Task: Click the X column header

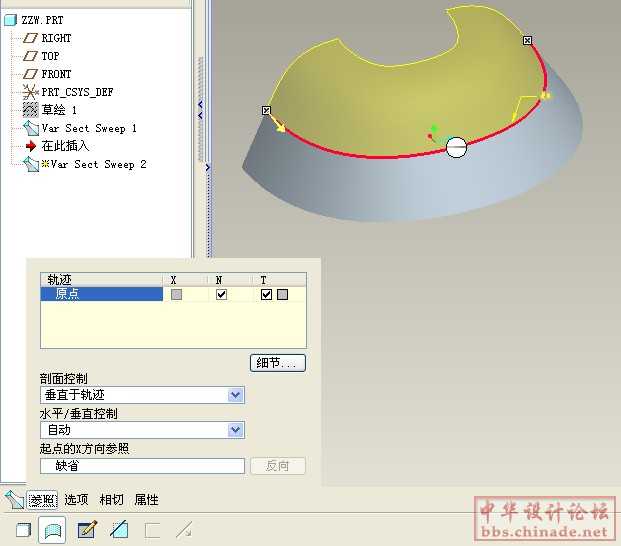Action: (x=185, y=280)
